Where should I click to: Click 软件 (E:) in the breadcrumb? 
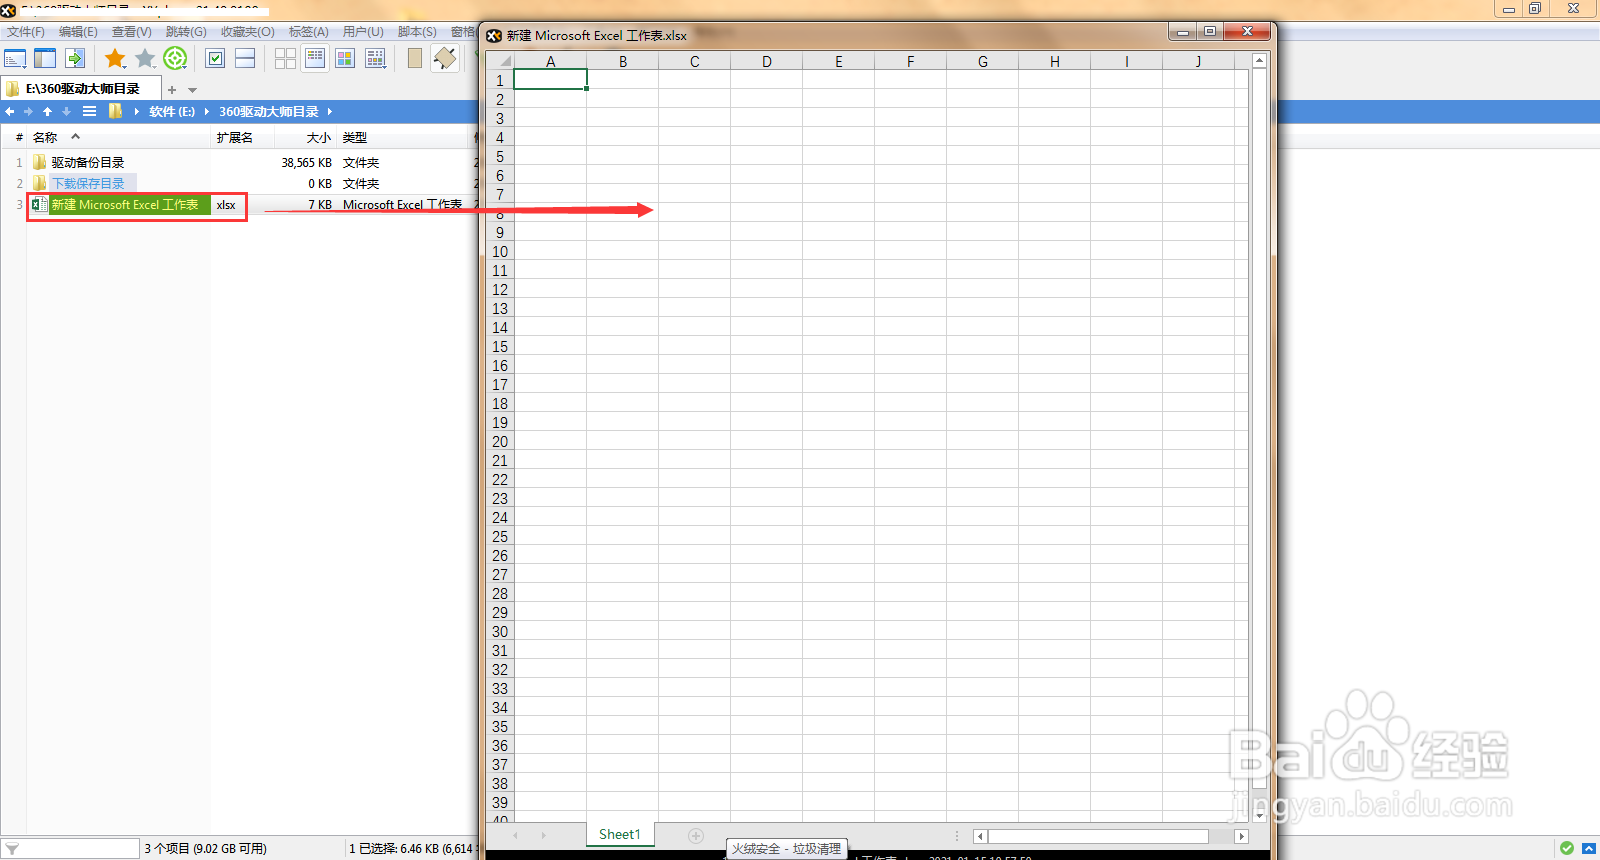[x=172, y=112]
